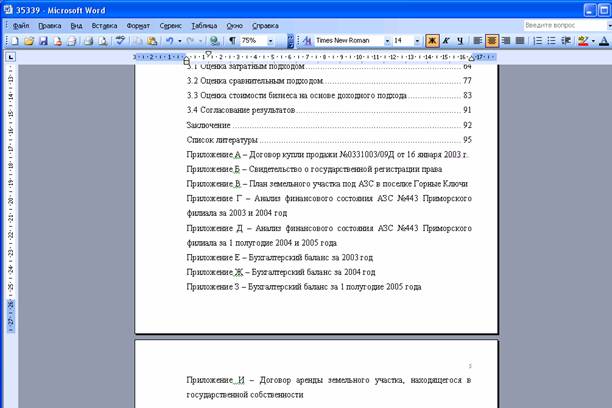Toggle show paragraph marks ¶

pos(232,41)
